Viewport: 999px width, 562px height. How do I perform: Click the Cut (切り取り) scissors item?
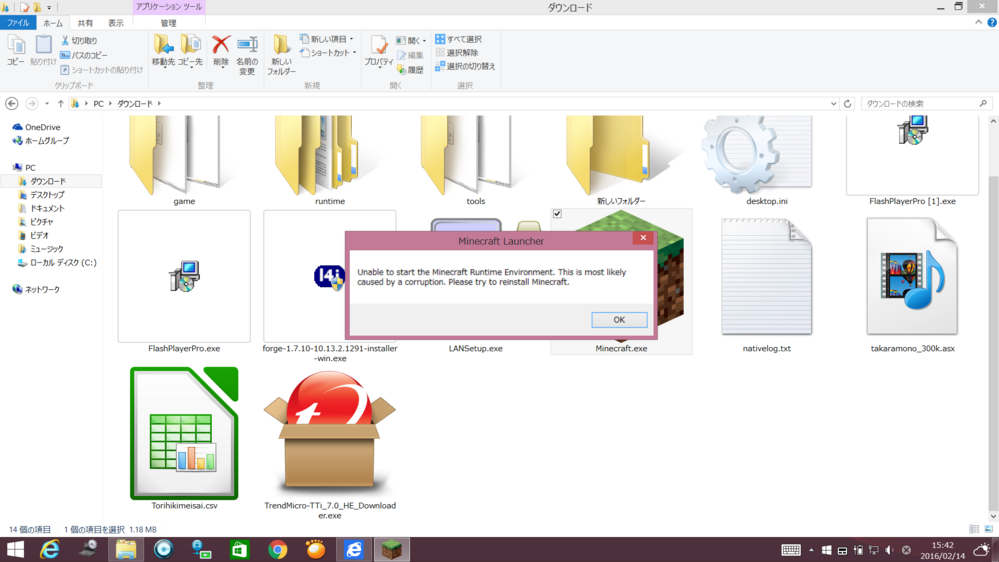(x=79, y=40)
